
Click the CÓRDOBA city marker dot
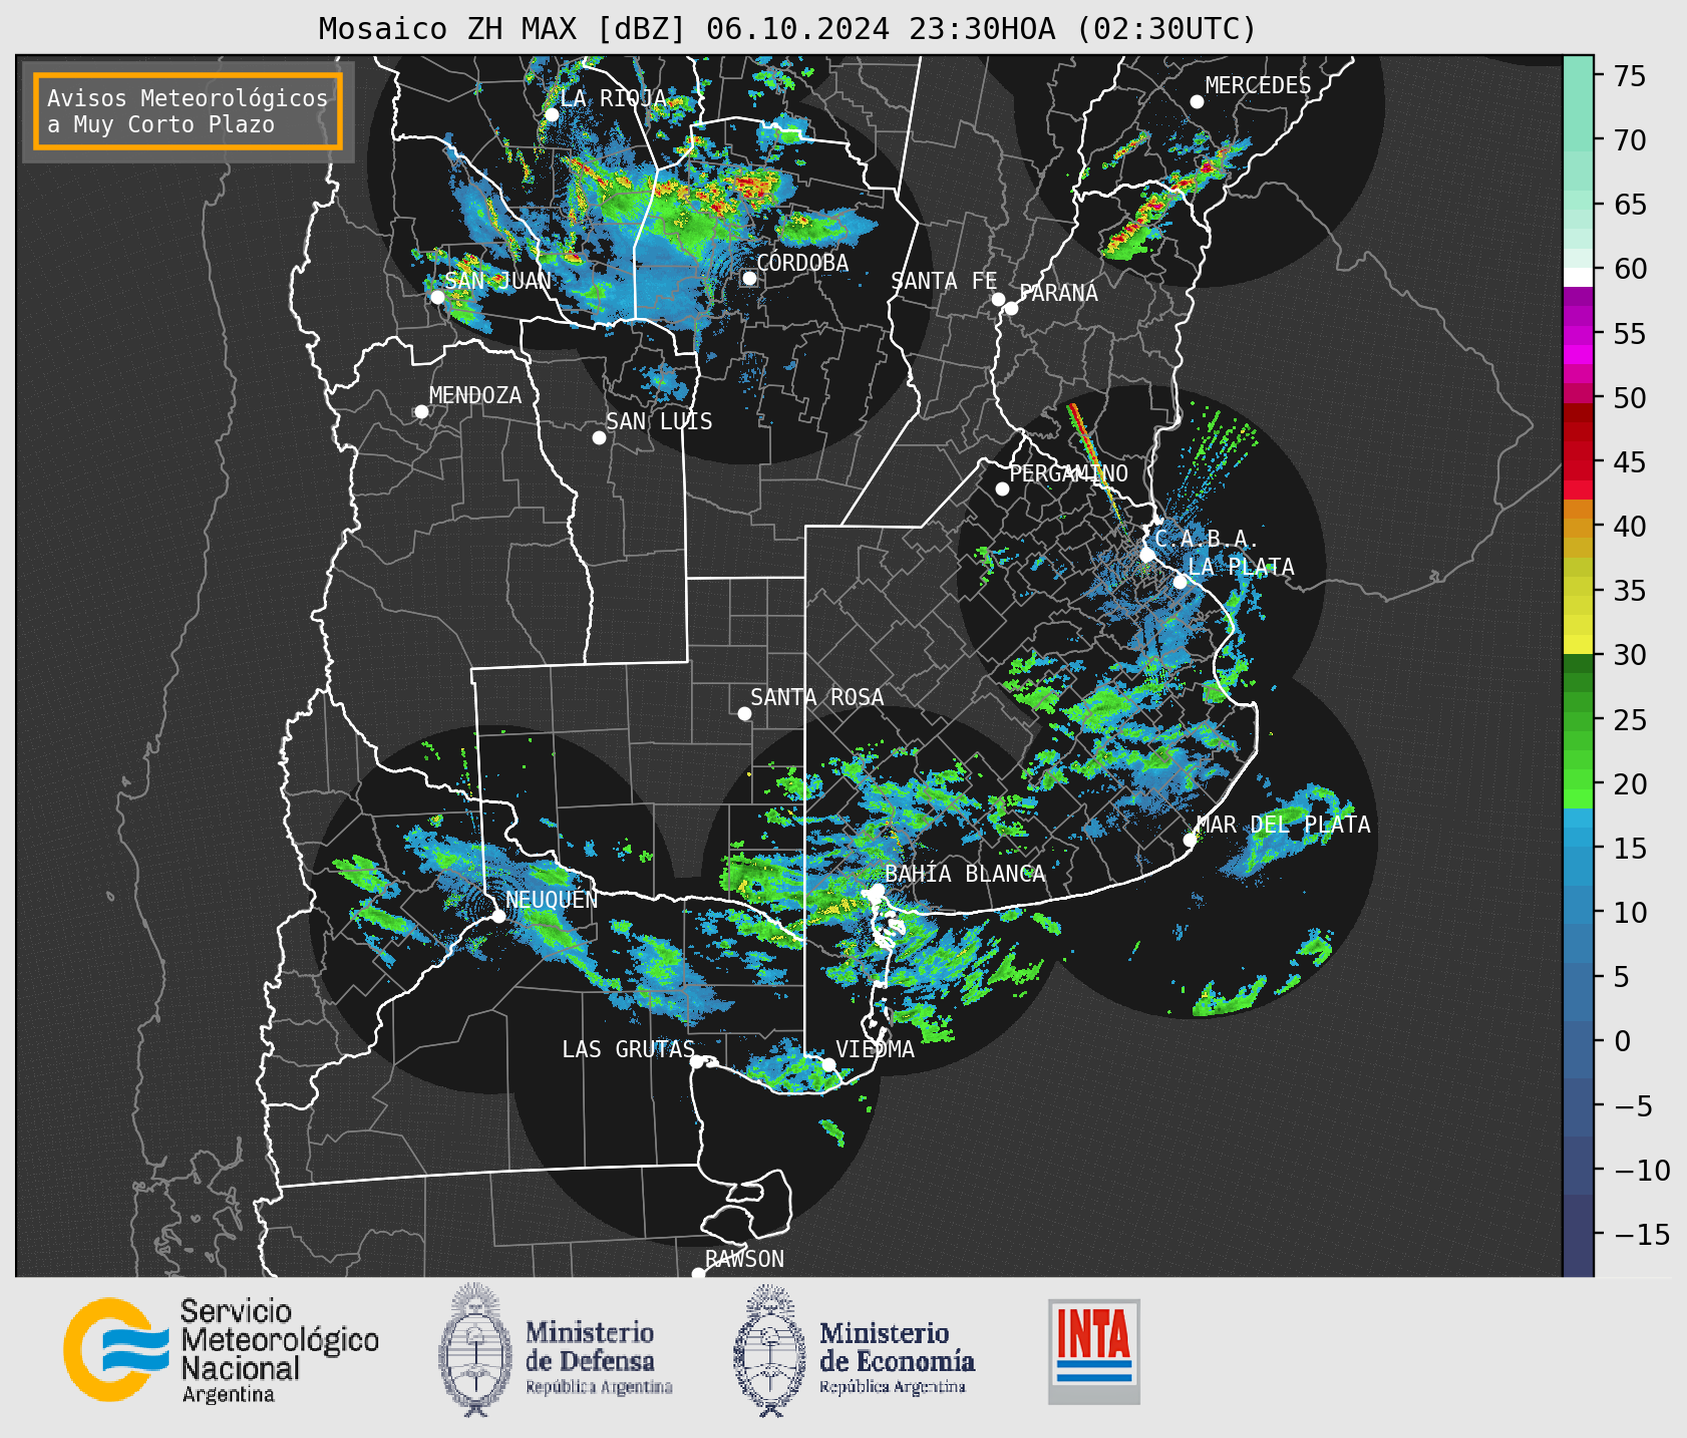click(749, 278)
